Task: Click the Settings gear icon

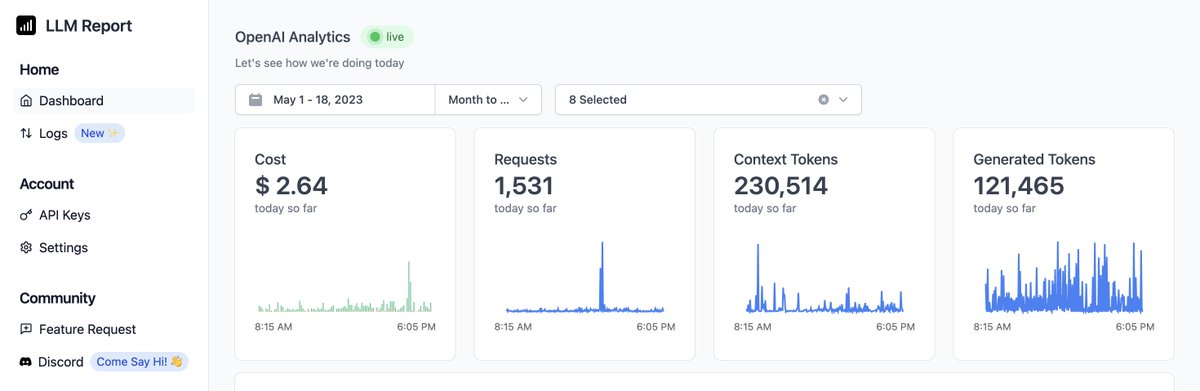Action: coord(26,248)
